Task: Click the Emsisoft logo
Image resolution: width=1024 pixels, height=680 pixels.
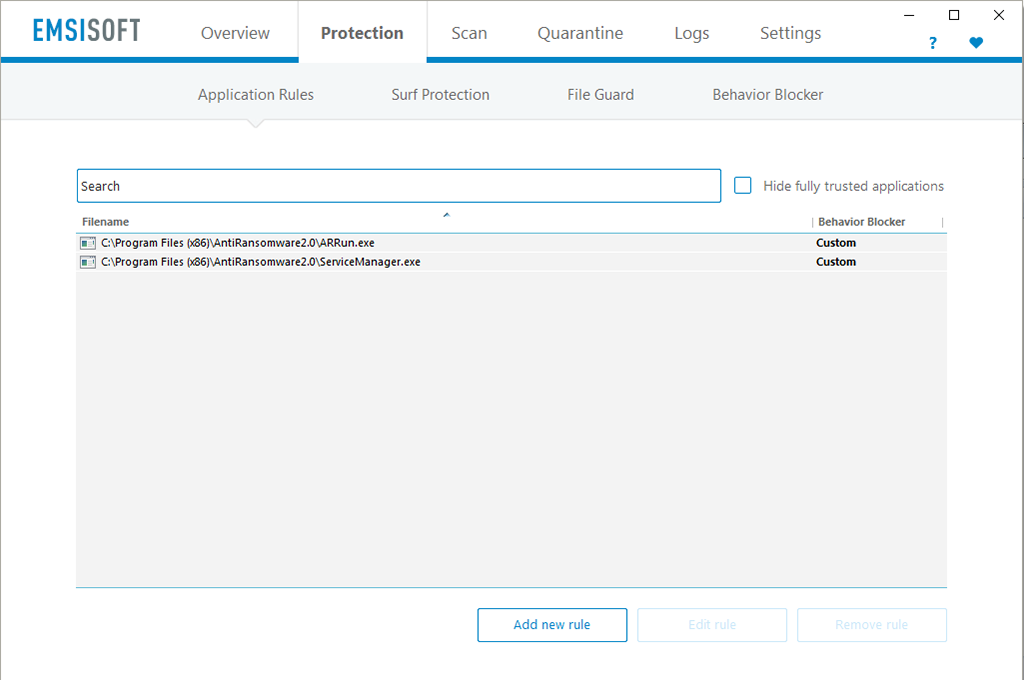Action: coord(86,30)
